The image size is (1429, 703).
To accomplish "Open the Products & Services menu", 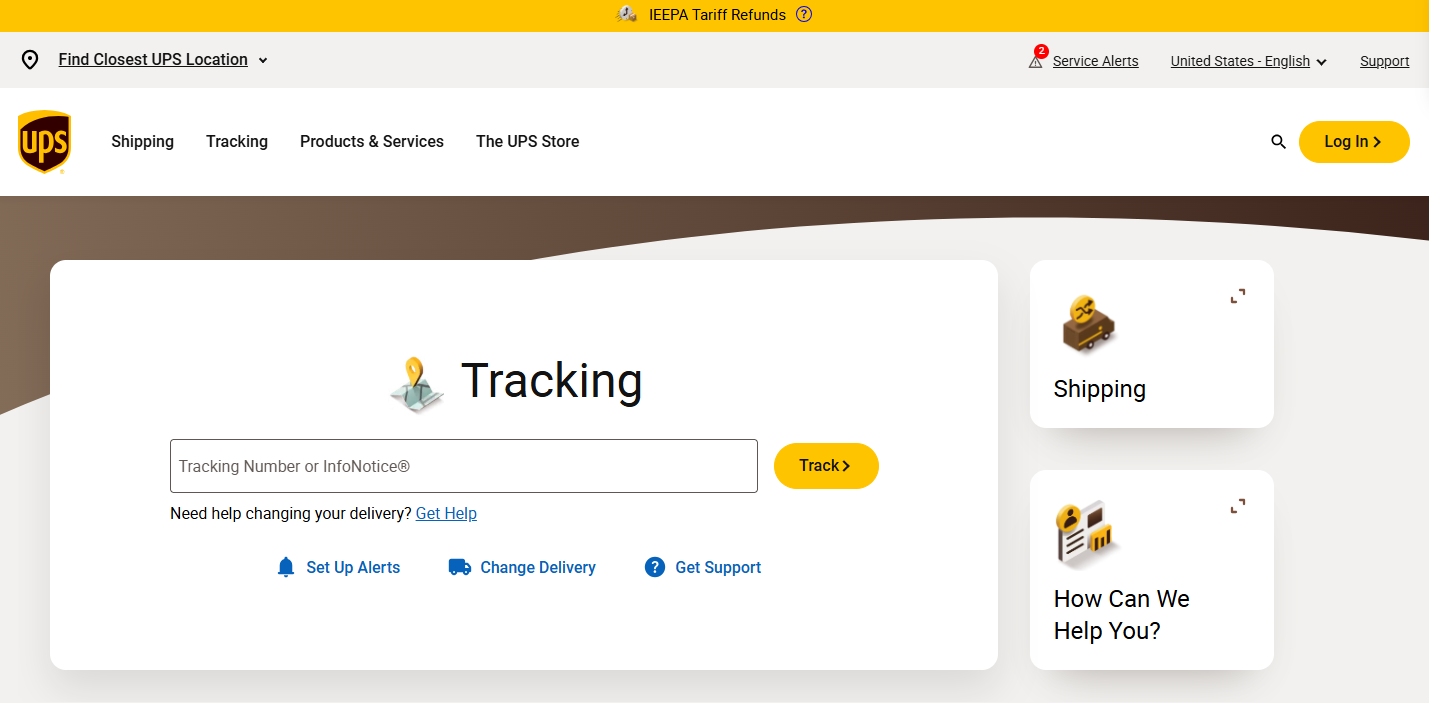I will (x=372, y=142).
